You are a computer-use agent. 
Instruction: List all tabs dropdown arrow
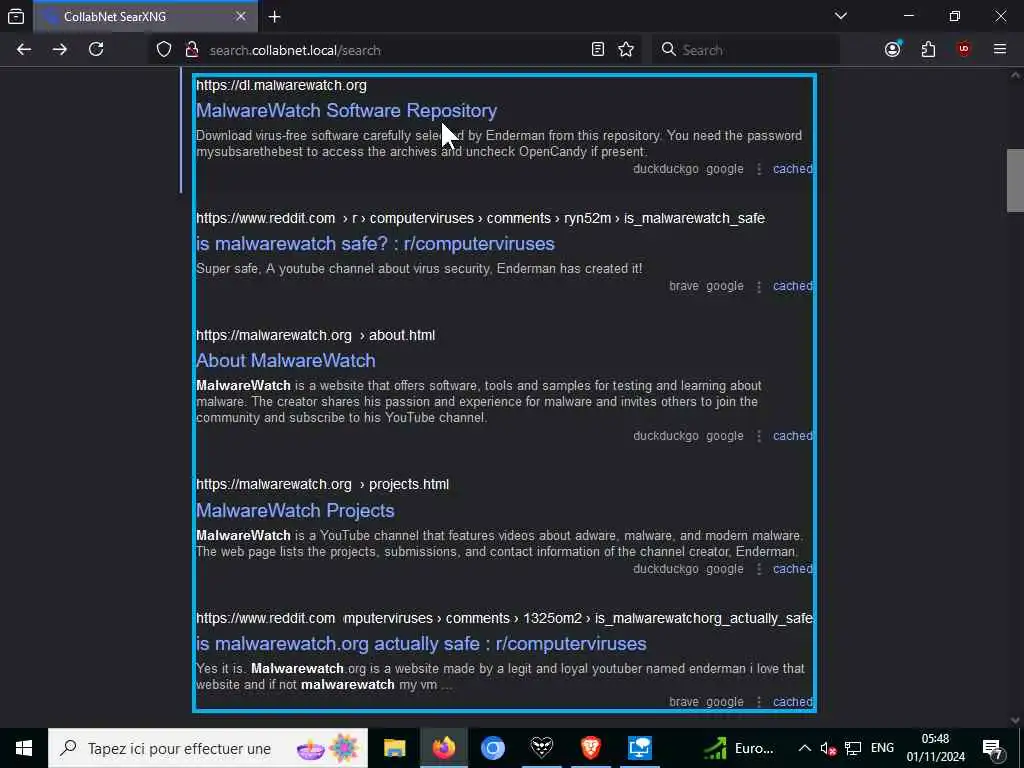point(841,16)
